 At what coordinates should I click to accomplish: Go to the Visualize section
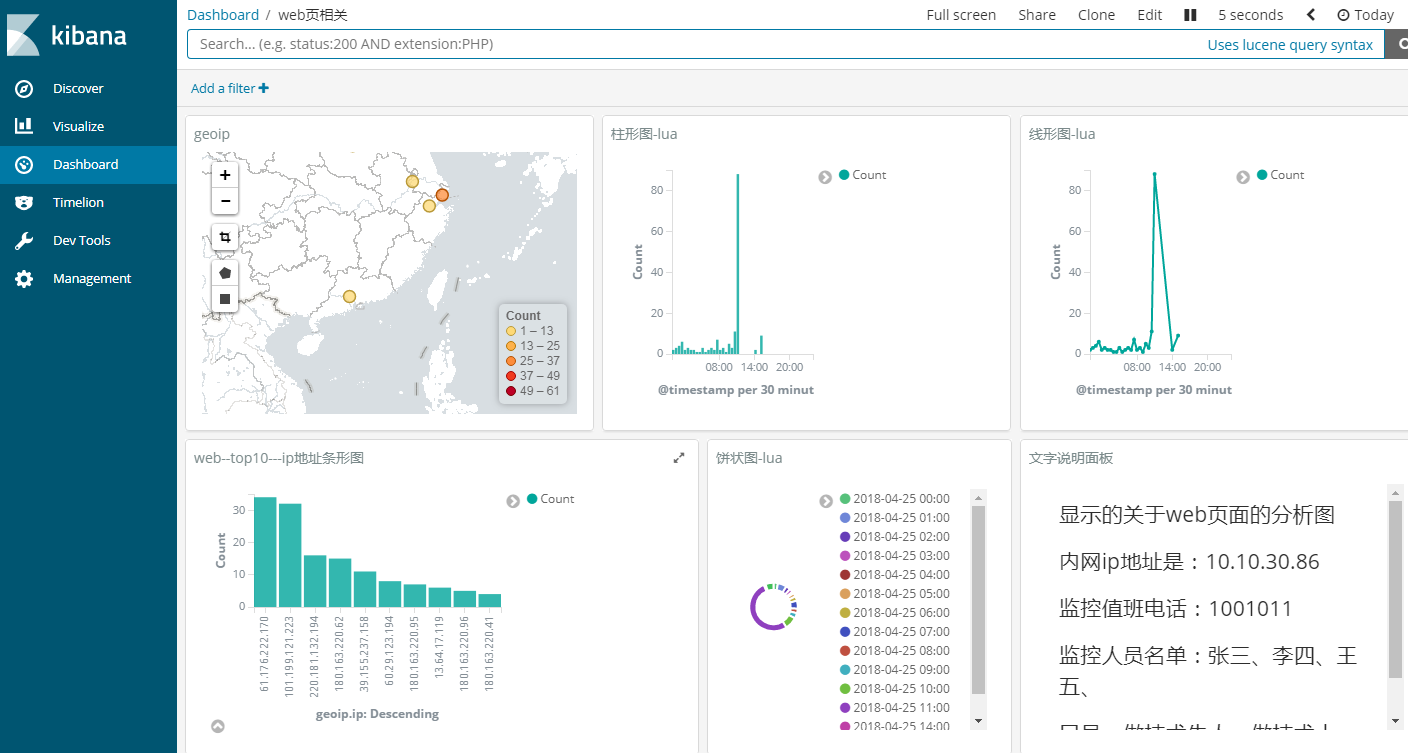coord(78,127)
